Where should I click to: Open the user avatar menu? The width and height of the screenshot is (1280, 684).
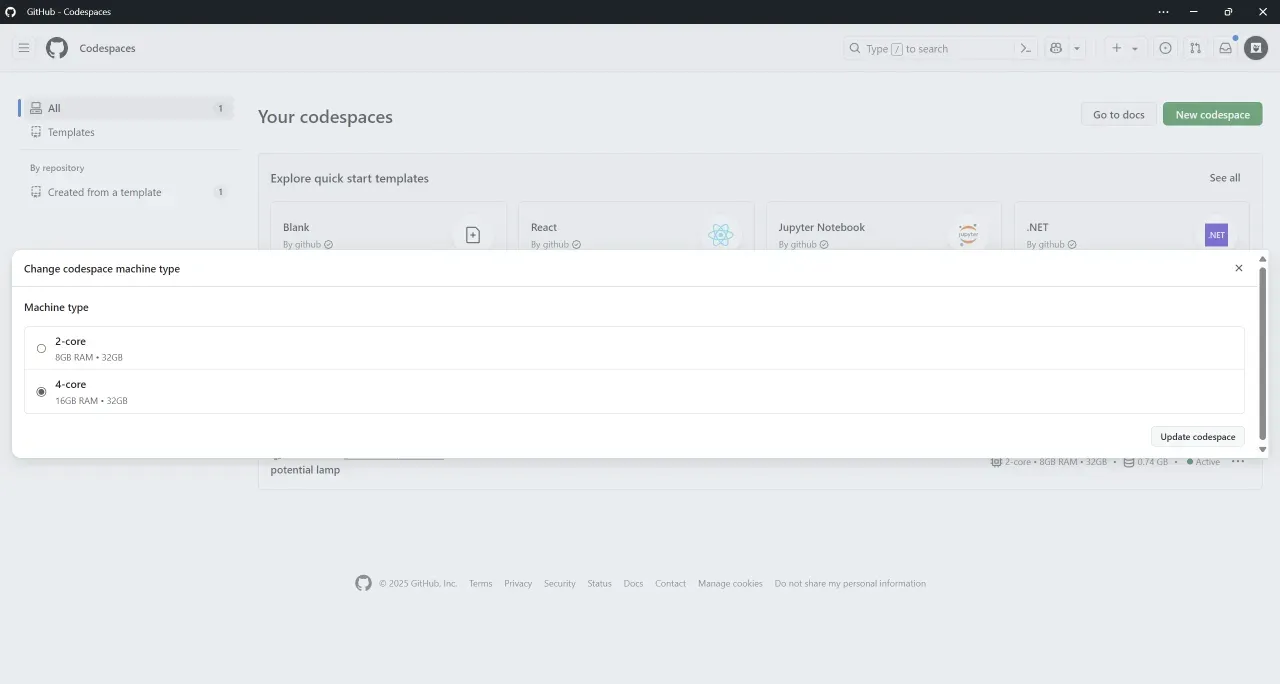tap(1256, 48)
